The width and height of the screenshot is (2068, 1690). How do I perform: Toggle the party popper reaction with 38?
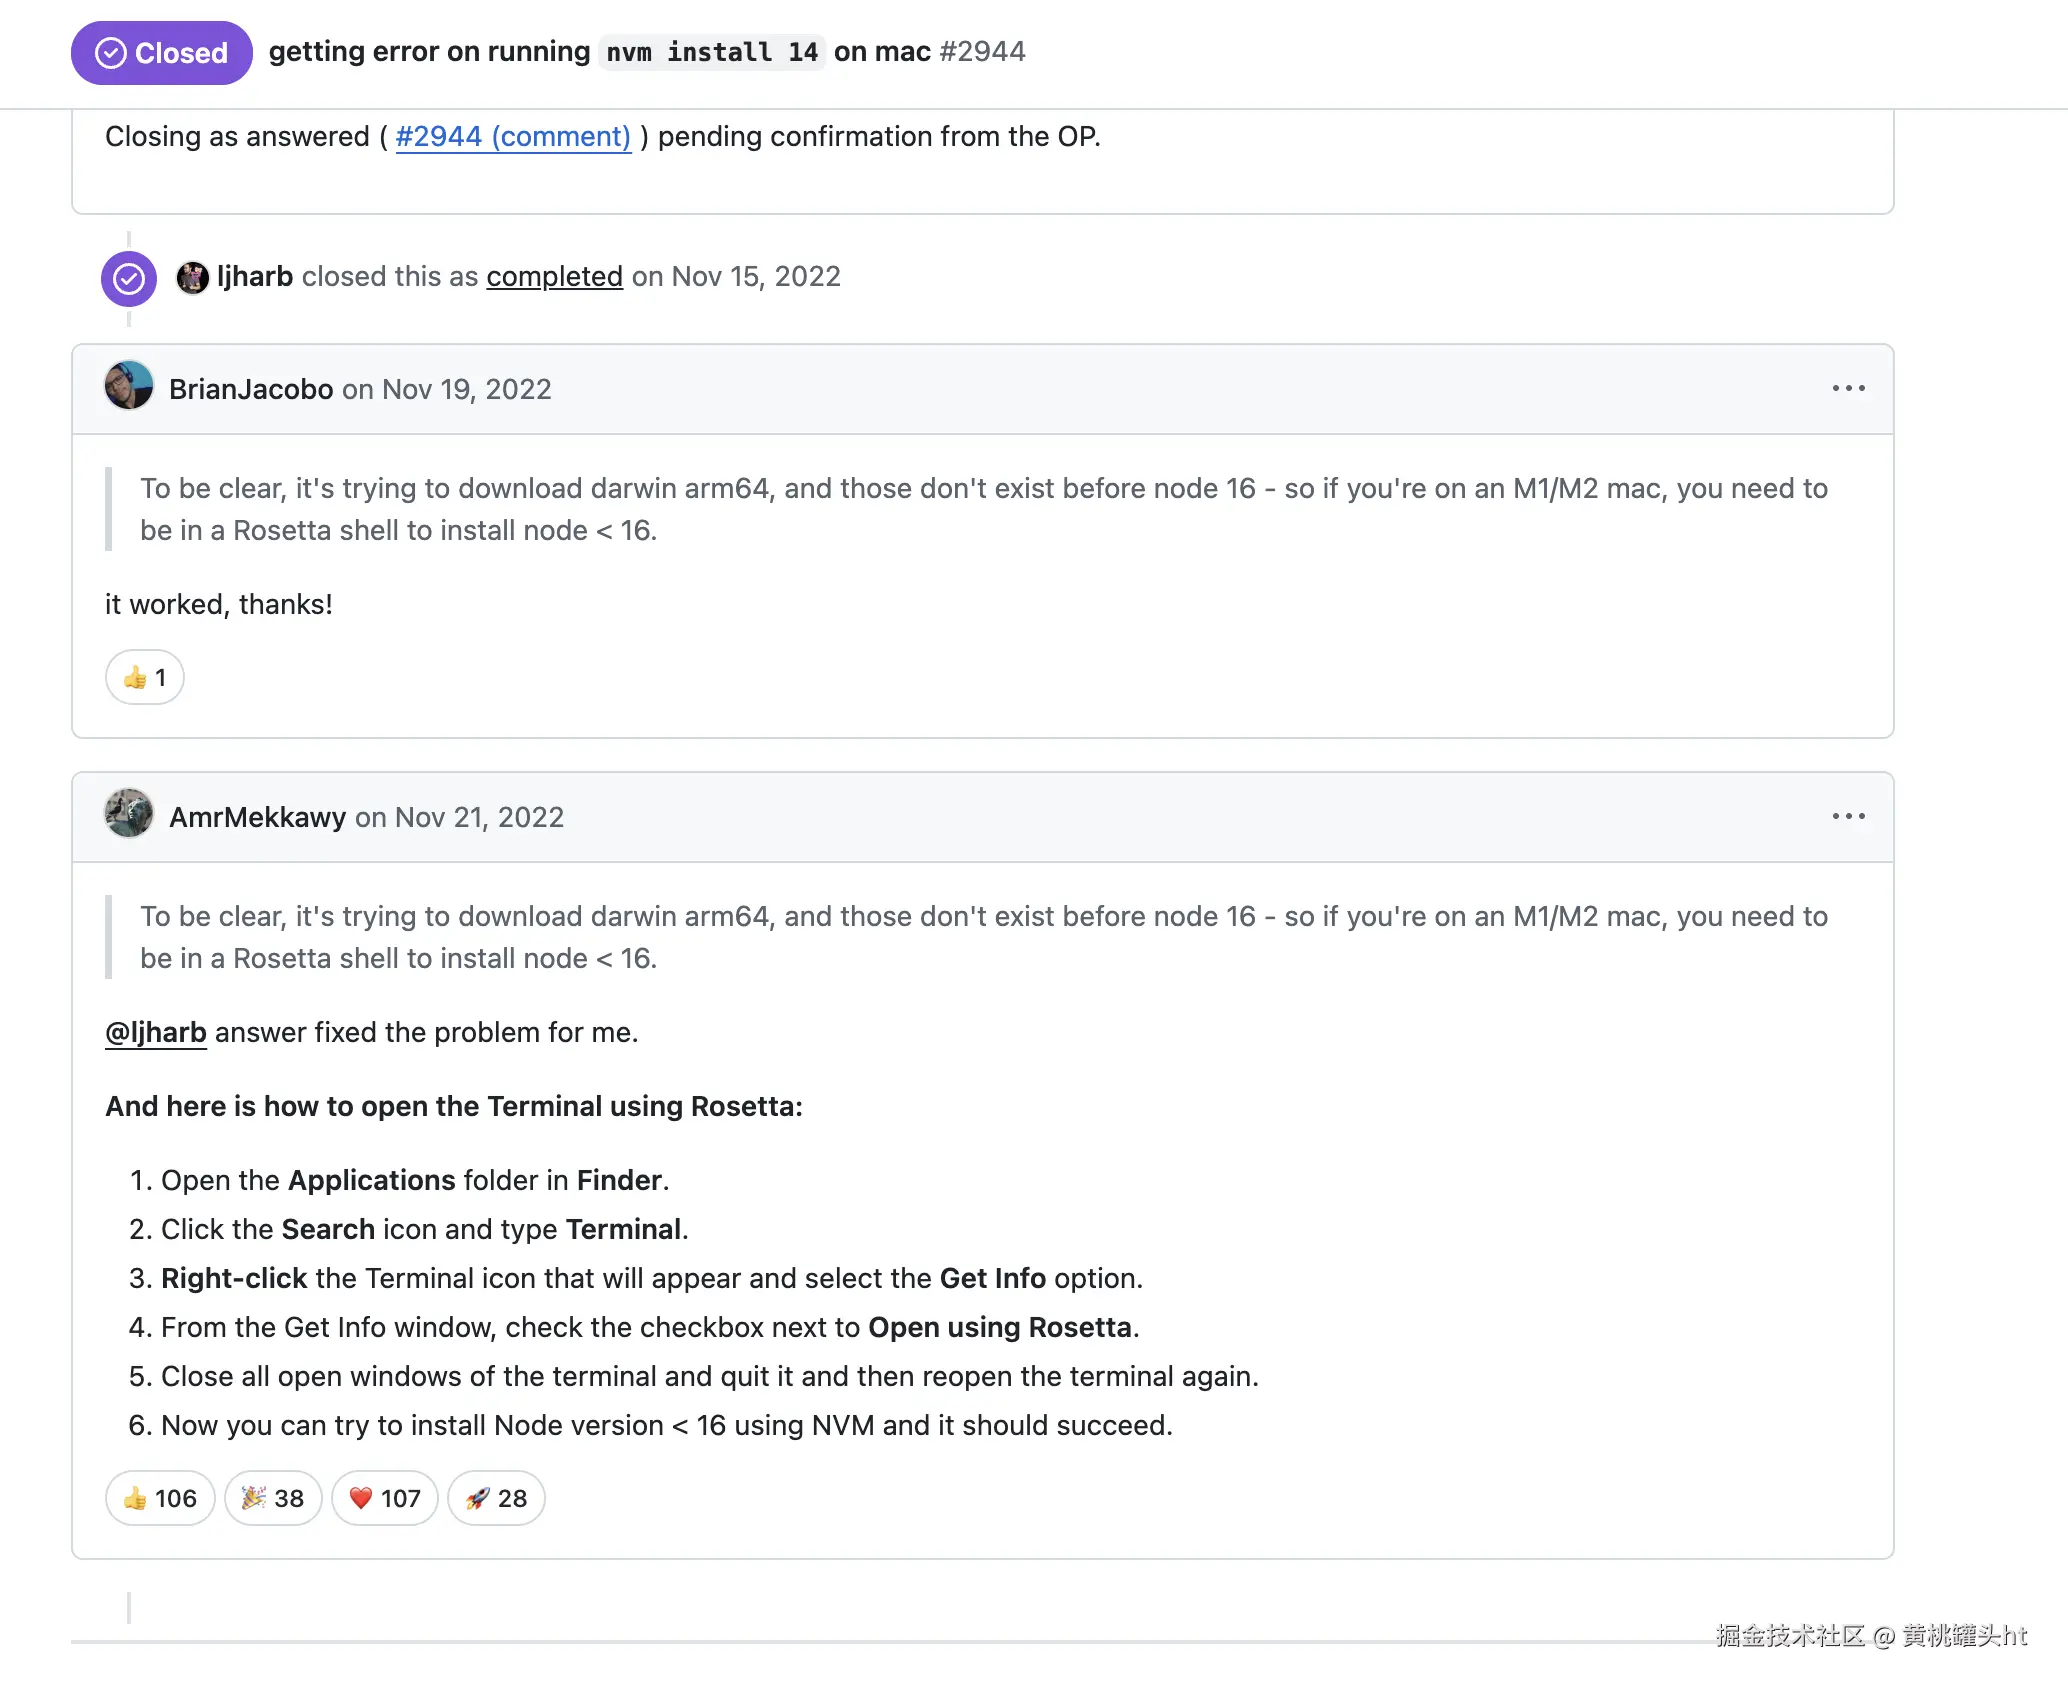click(273, 1498)
